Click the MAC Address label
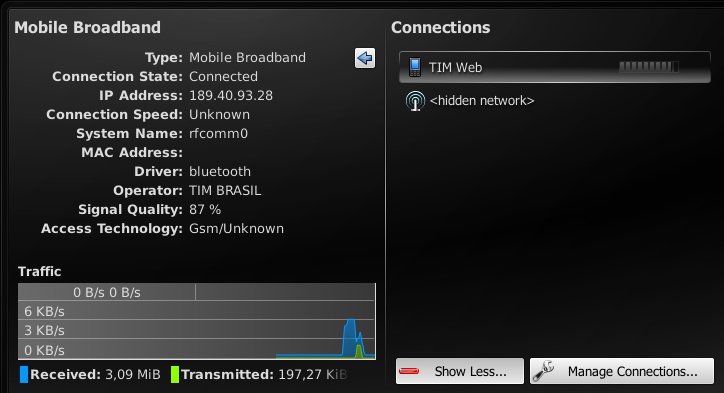The width and height of the screenshot is (724, 393). tap(132, 152)
